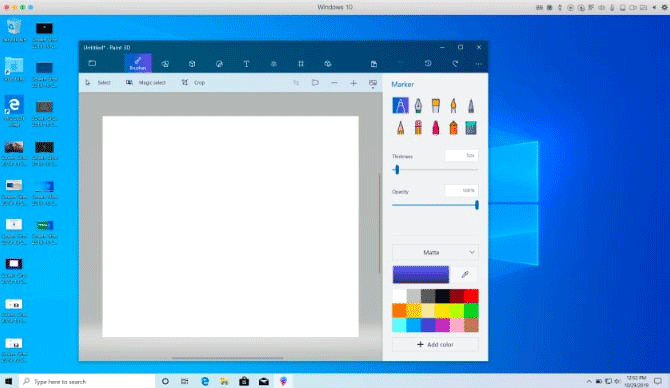Select the Oil brush
The height and width of the screenshot is (388, 670).
tap(435, 105)
